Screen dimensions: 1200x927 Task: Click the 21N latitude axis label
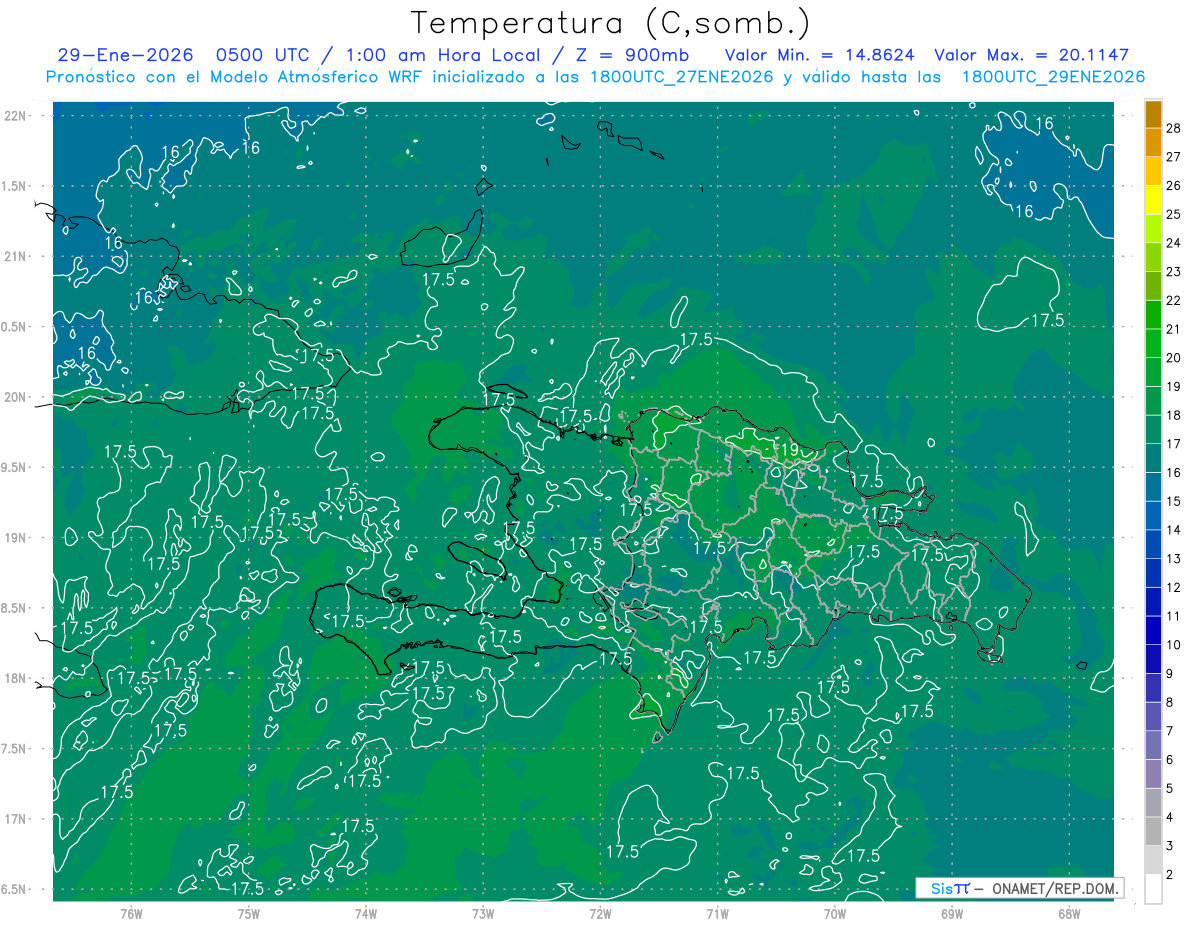coord(16,256)
